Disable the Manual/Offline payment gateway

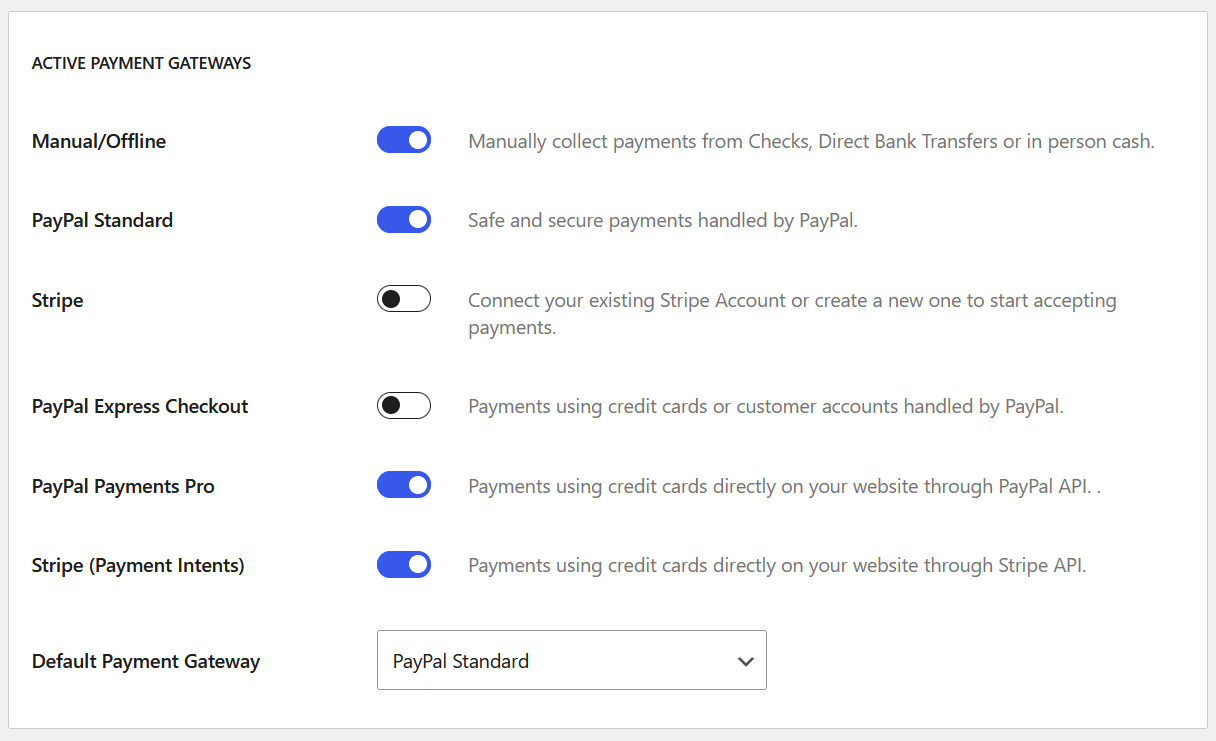click(403, 140)
